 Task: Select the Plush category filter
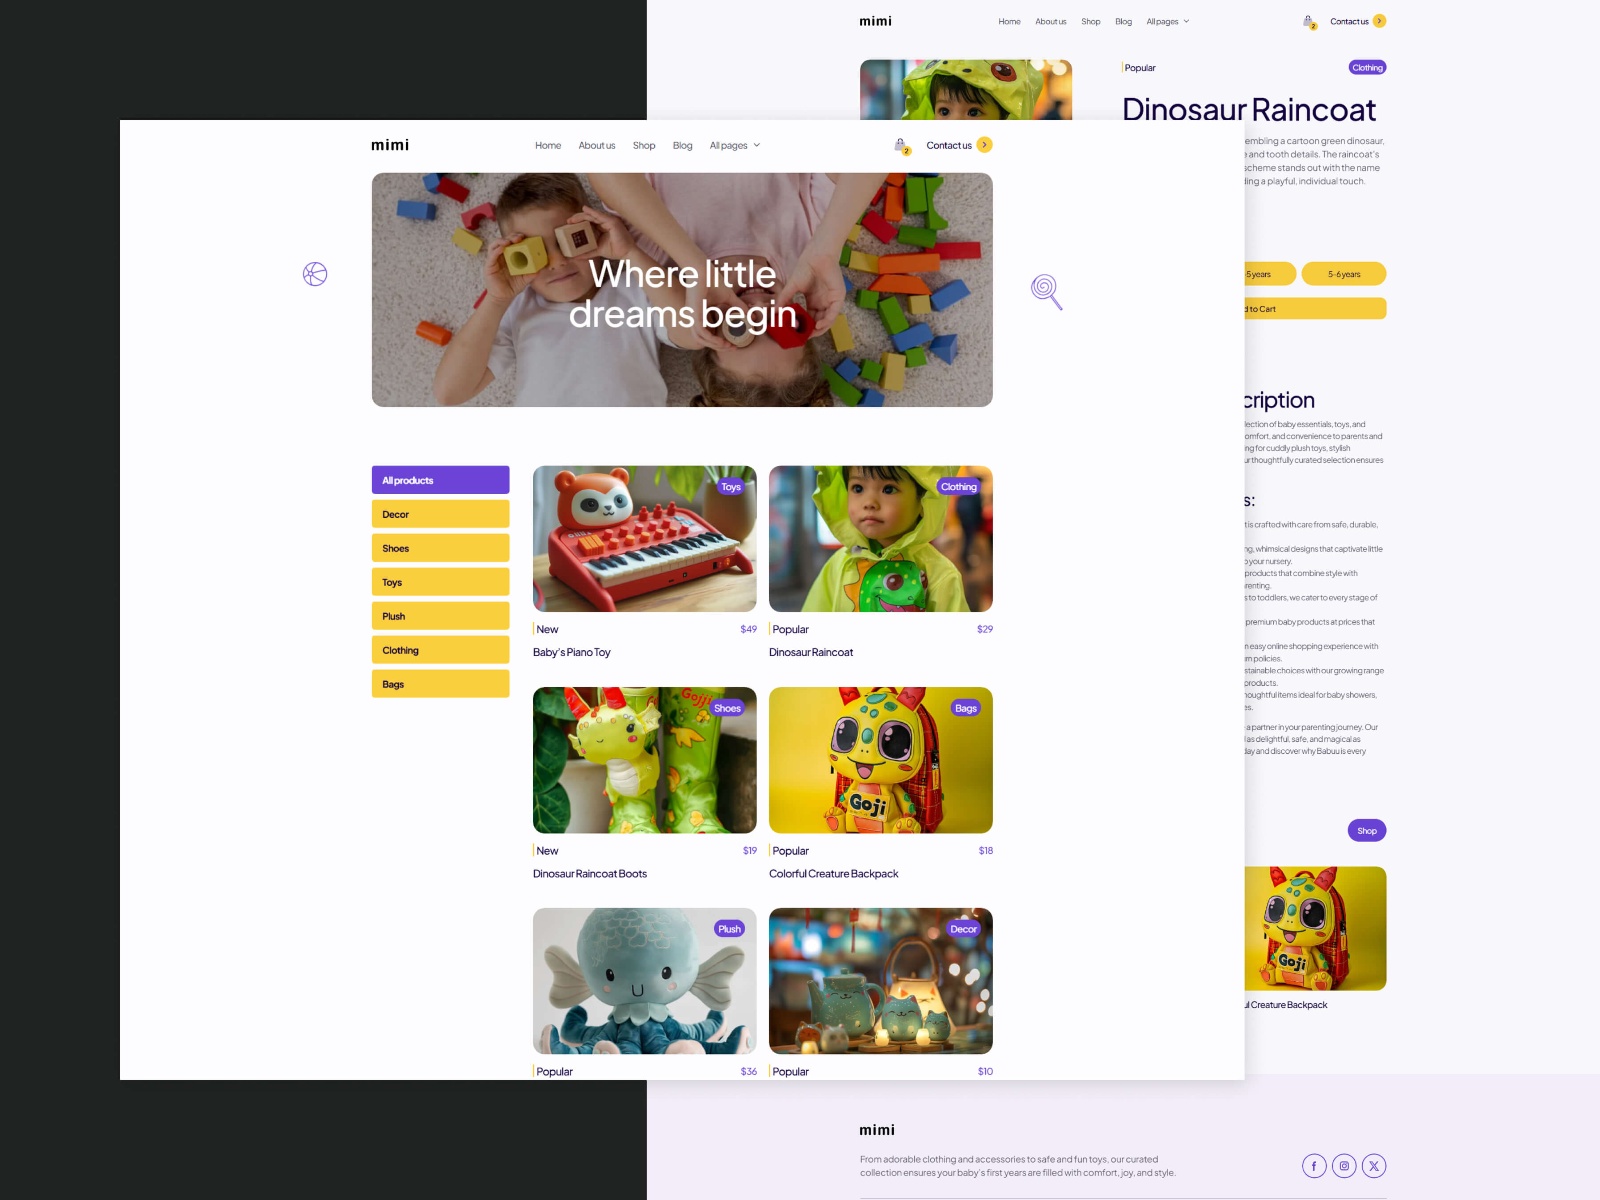(440, 615)
